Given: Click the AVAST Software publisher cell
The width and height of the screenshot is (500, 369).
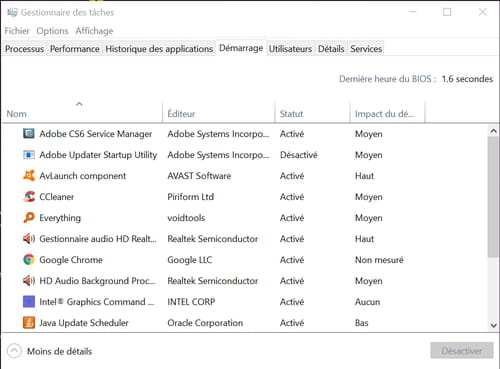Looking at the screenshot, I should [199, 176].
